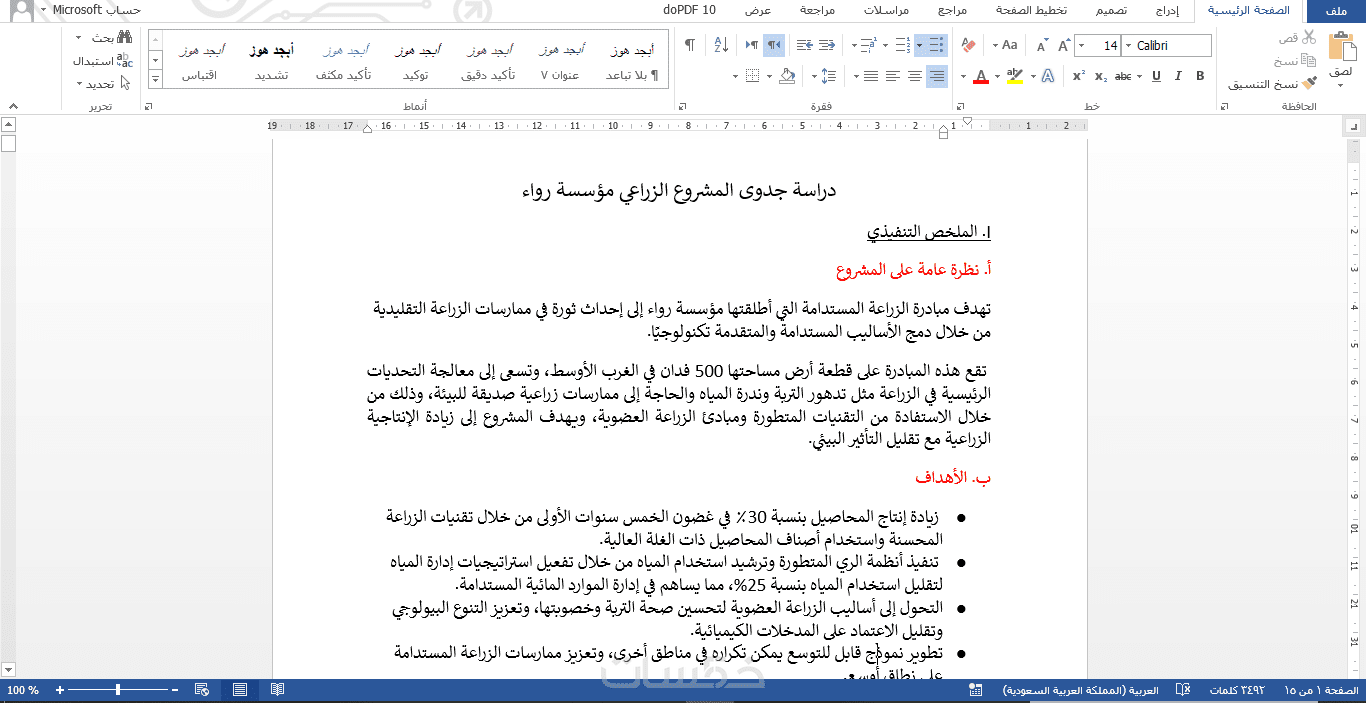This screenshot has width=1366, height=703.
Task: Open the Borders dropdown arrow
Action: 736,76
